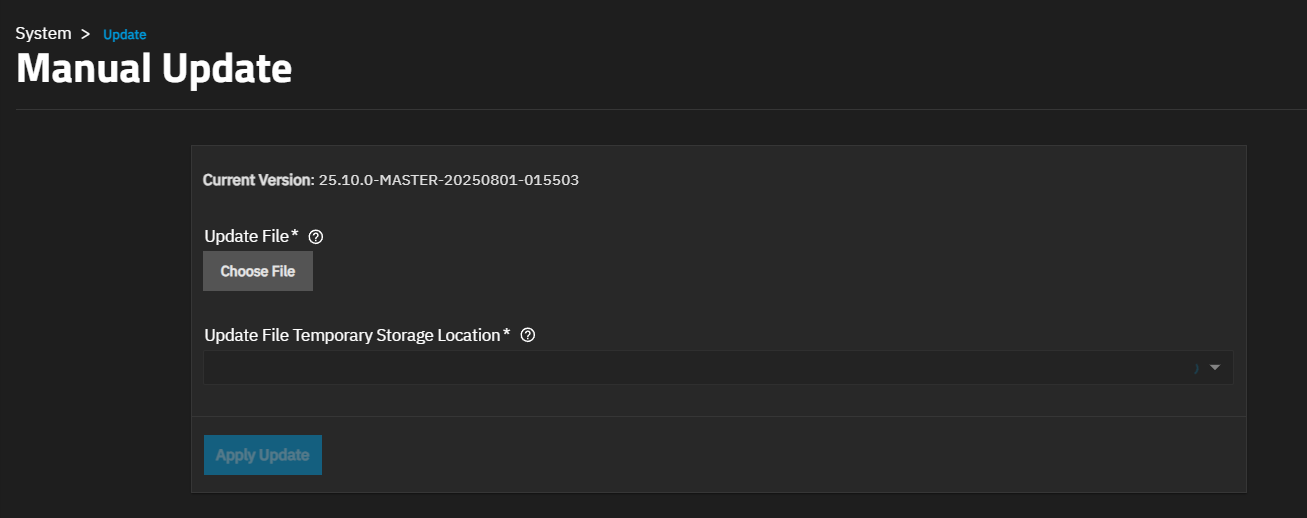Click the loading spinner in the dropdown
Screen dimensions: 1307x518
(x=1196, y=368)
